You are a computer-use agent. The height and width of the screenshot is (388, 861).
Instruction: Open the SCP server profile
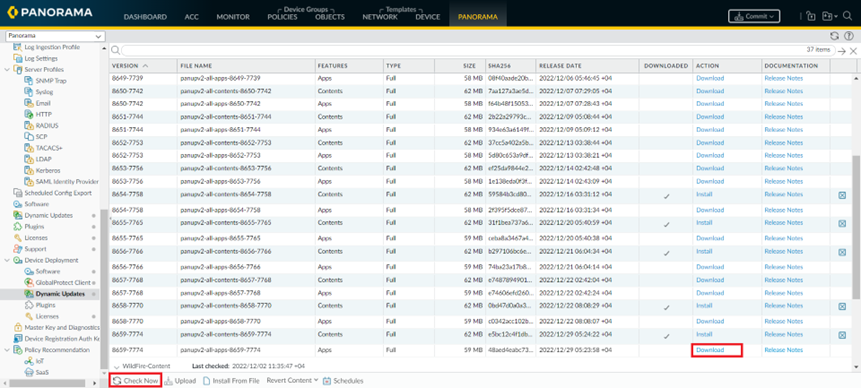click(42, 137)
